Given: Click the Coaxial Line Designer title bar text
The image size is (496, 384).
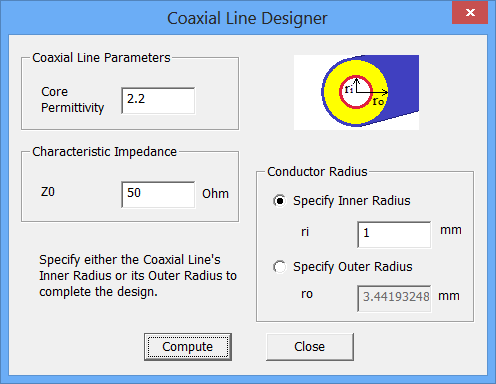Looking at the screenshot, I should pos(247,18).
